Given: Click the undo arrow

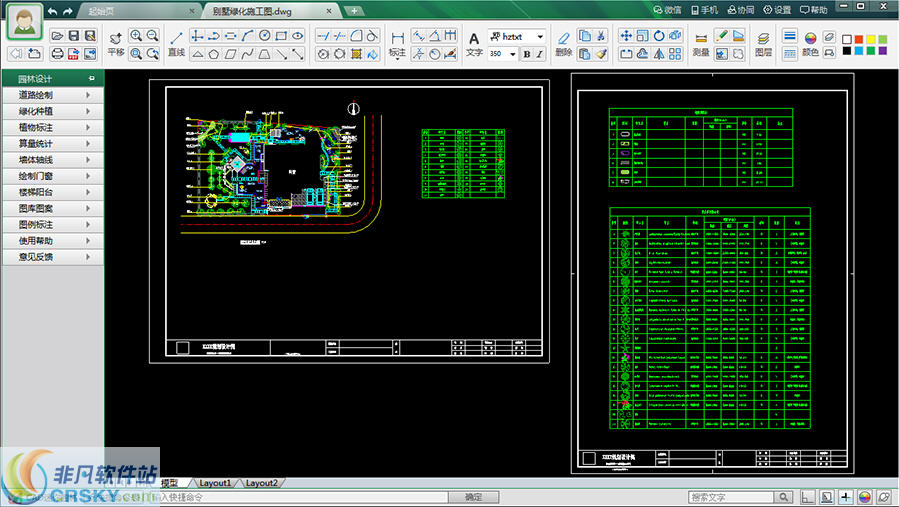Looking at the screenshot, I should tap(52, 11).
